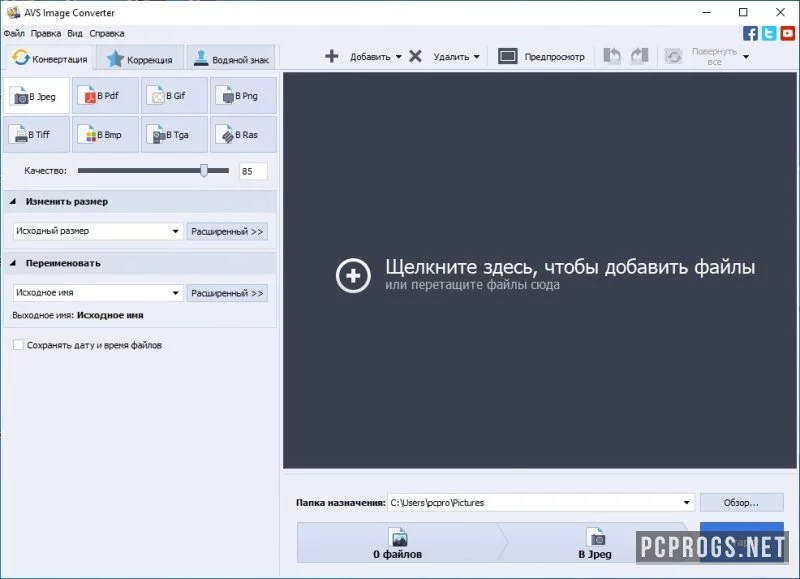
Task: Click 'Щелкните здесь, чтобы добавить файлы' text
Action: (570, 267)
